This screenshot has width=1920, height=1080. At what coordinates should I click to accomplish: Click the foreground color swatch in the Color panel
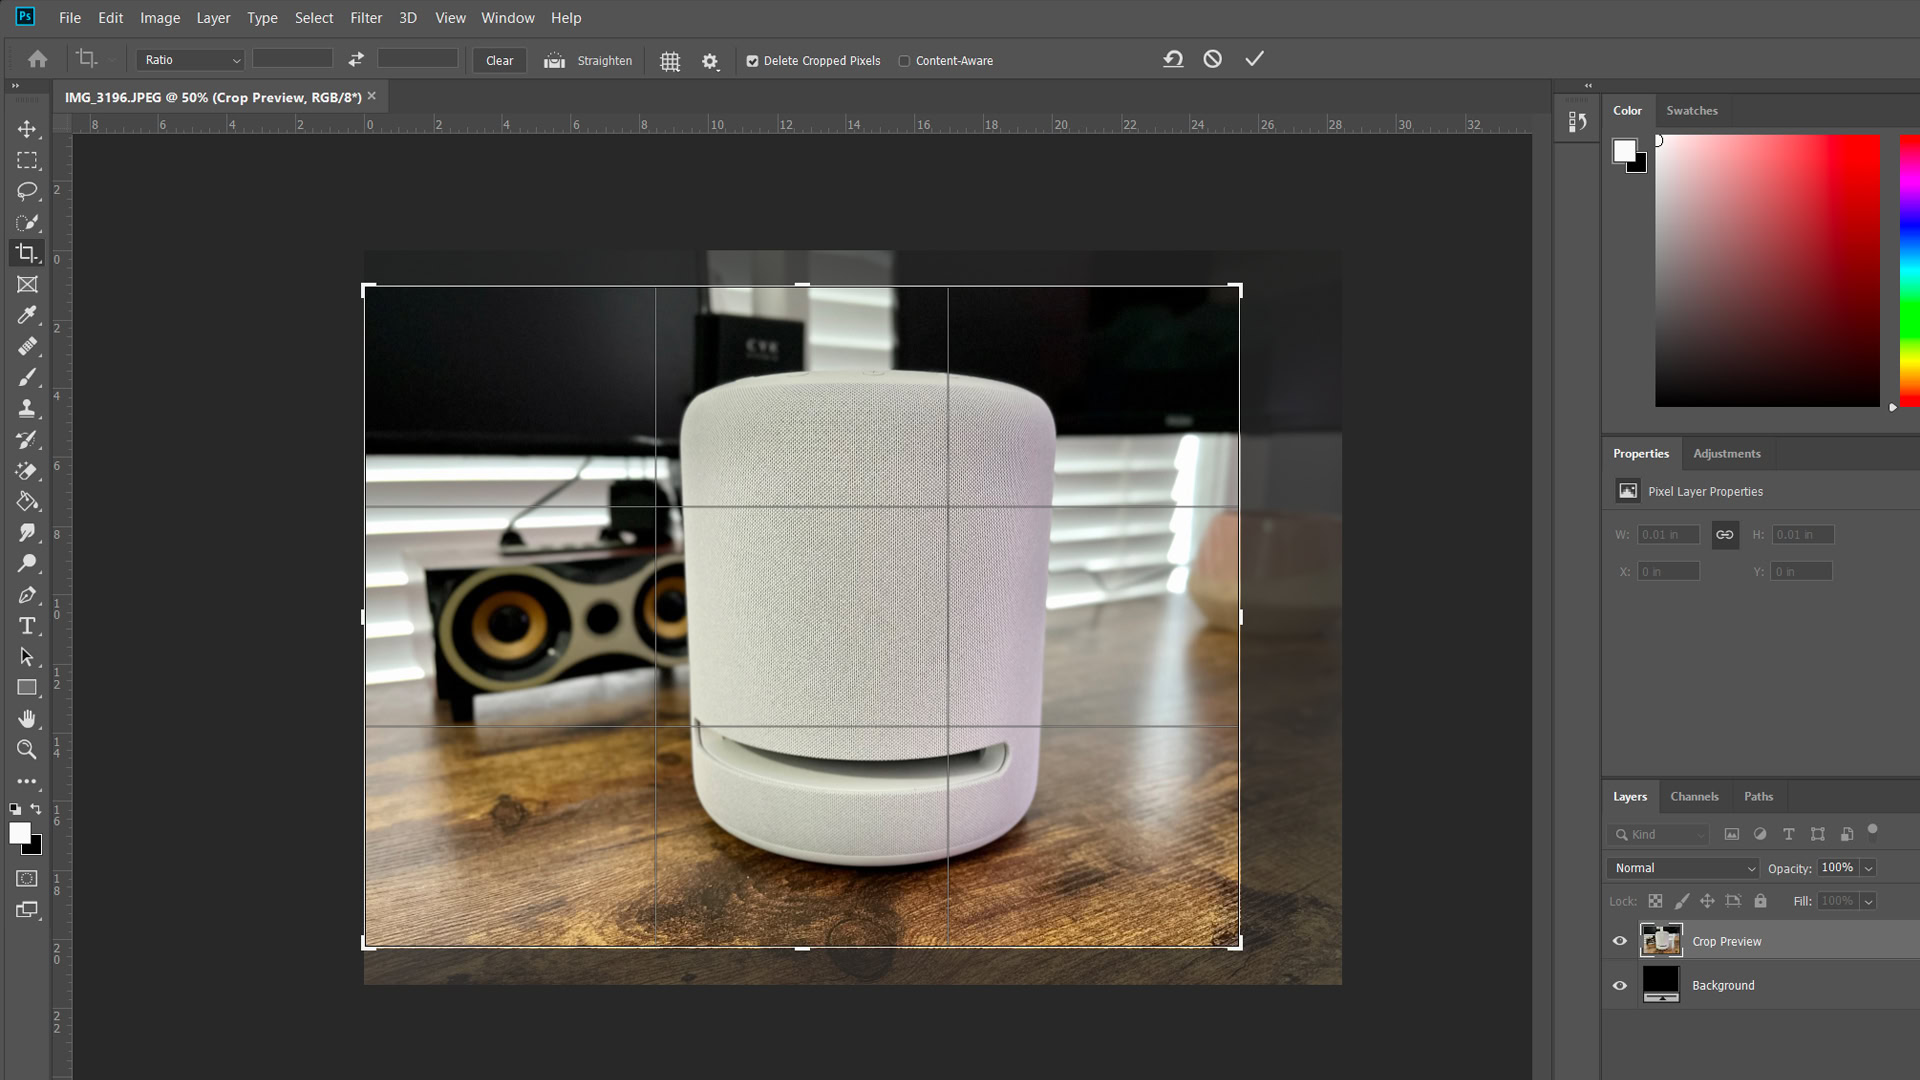[x=1624, y=151]
